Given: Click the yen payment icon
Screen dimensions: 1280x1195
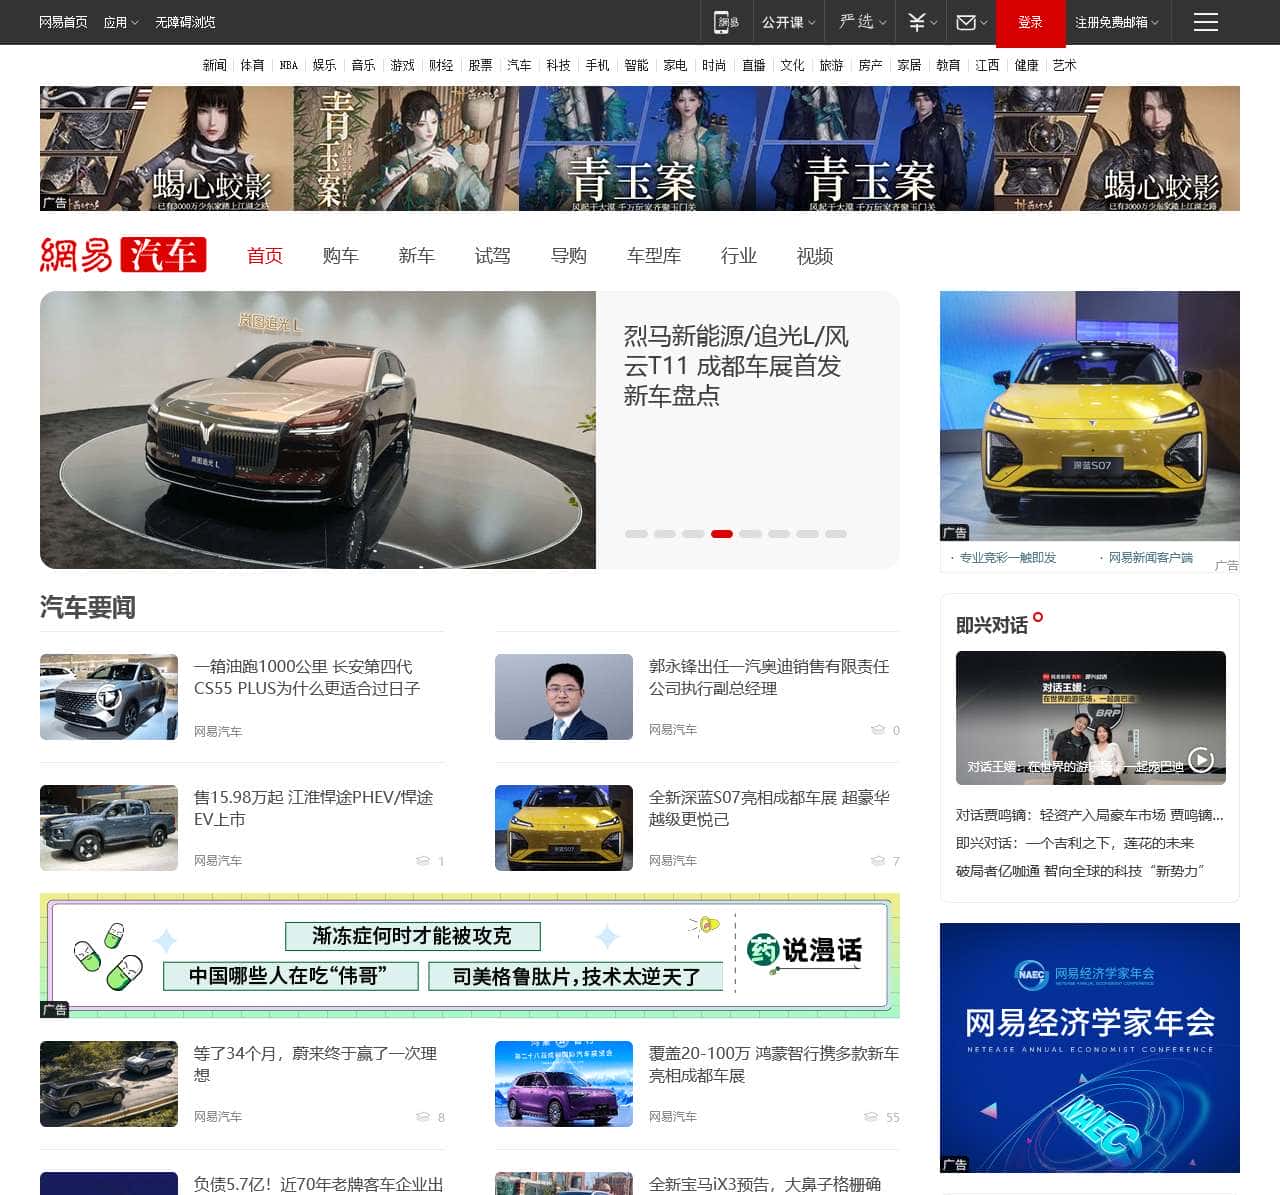Looking at the screenshot, I should point(917,22).
